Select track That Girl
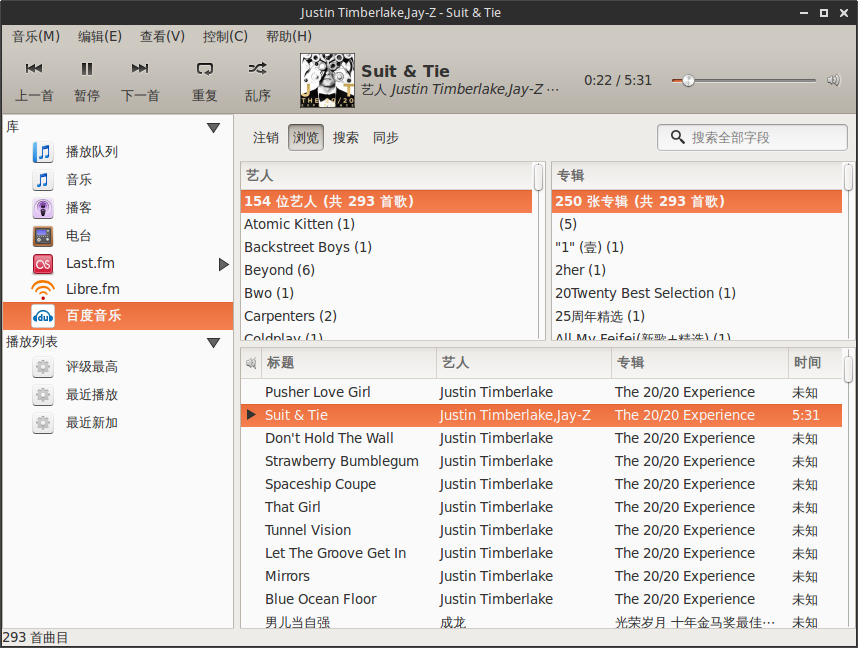 541,507
